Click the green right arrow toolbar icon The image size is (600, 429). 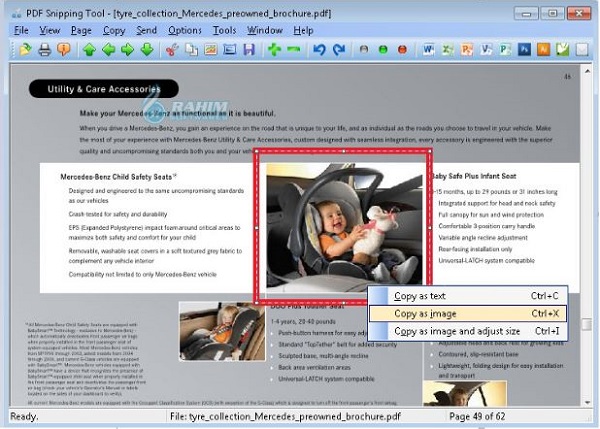pyautogui.click(x=128, y=50)
